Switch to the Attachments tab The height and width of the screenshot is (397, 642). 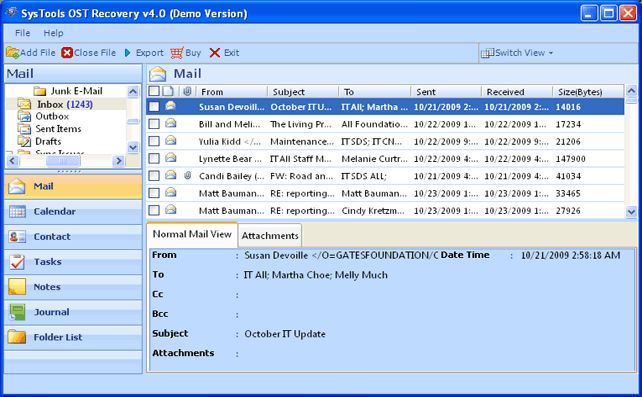pyautogui.click(x=270, y=236)
